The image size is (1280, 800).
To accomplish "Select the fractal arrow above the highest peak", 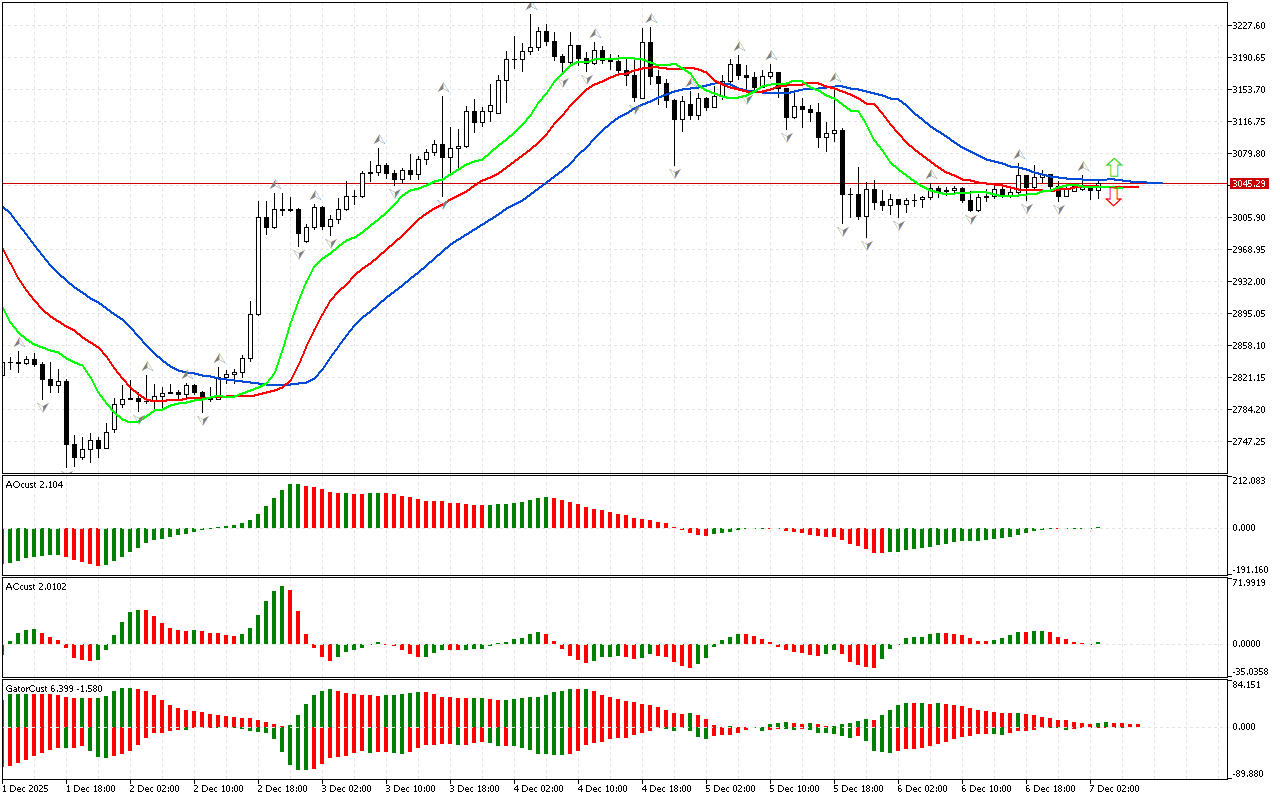I will coord(531,8).
